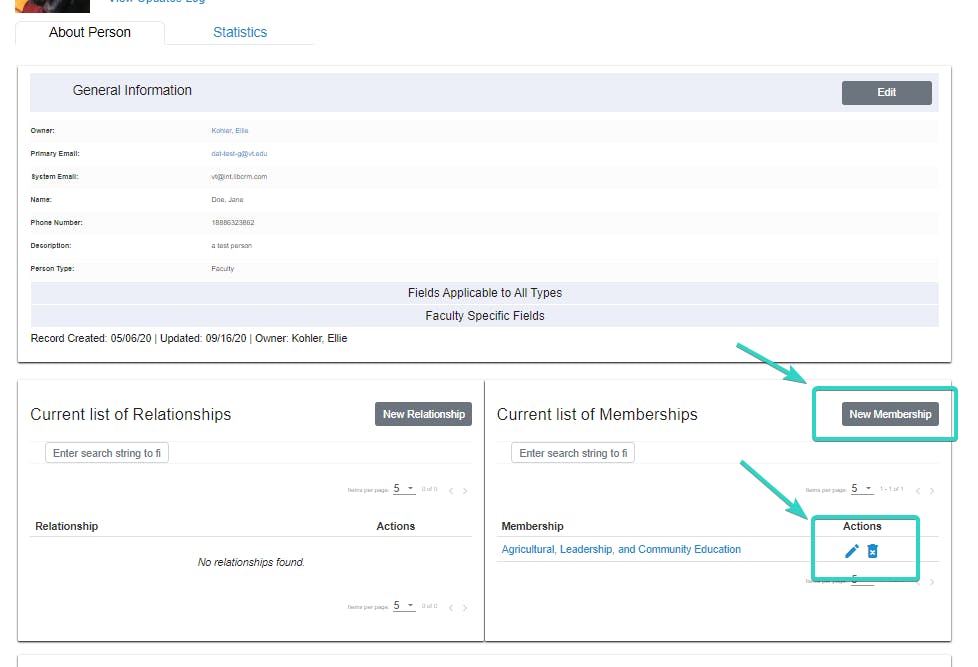Select the '1 - 1 of 1' Memberships range label
978x667 pixels.
click(891, 489)
